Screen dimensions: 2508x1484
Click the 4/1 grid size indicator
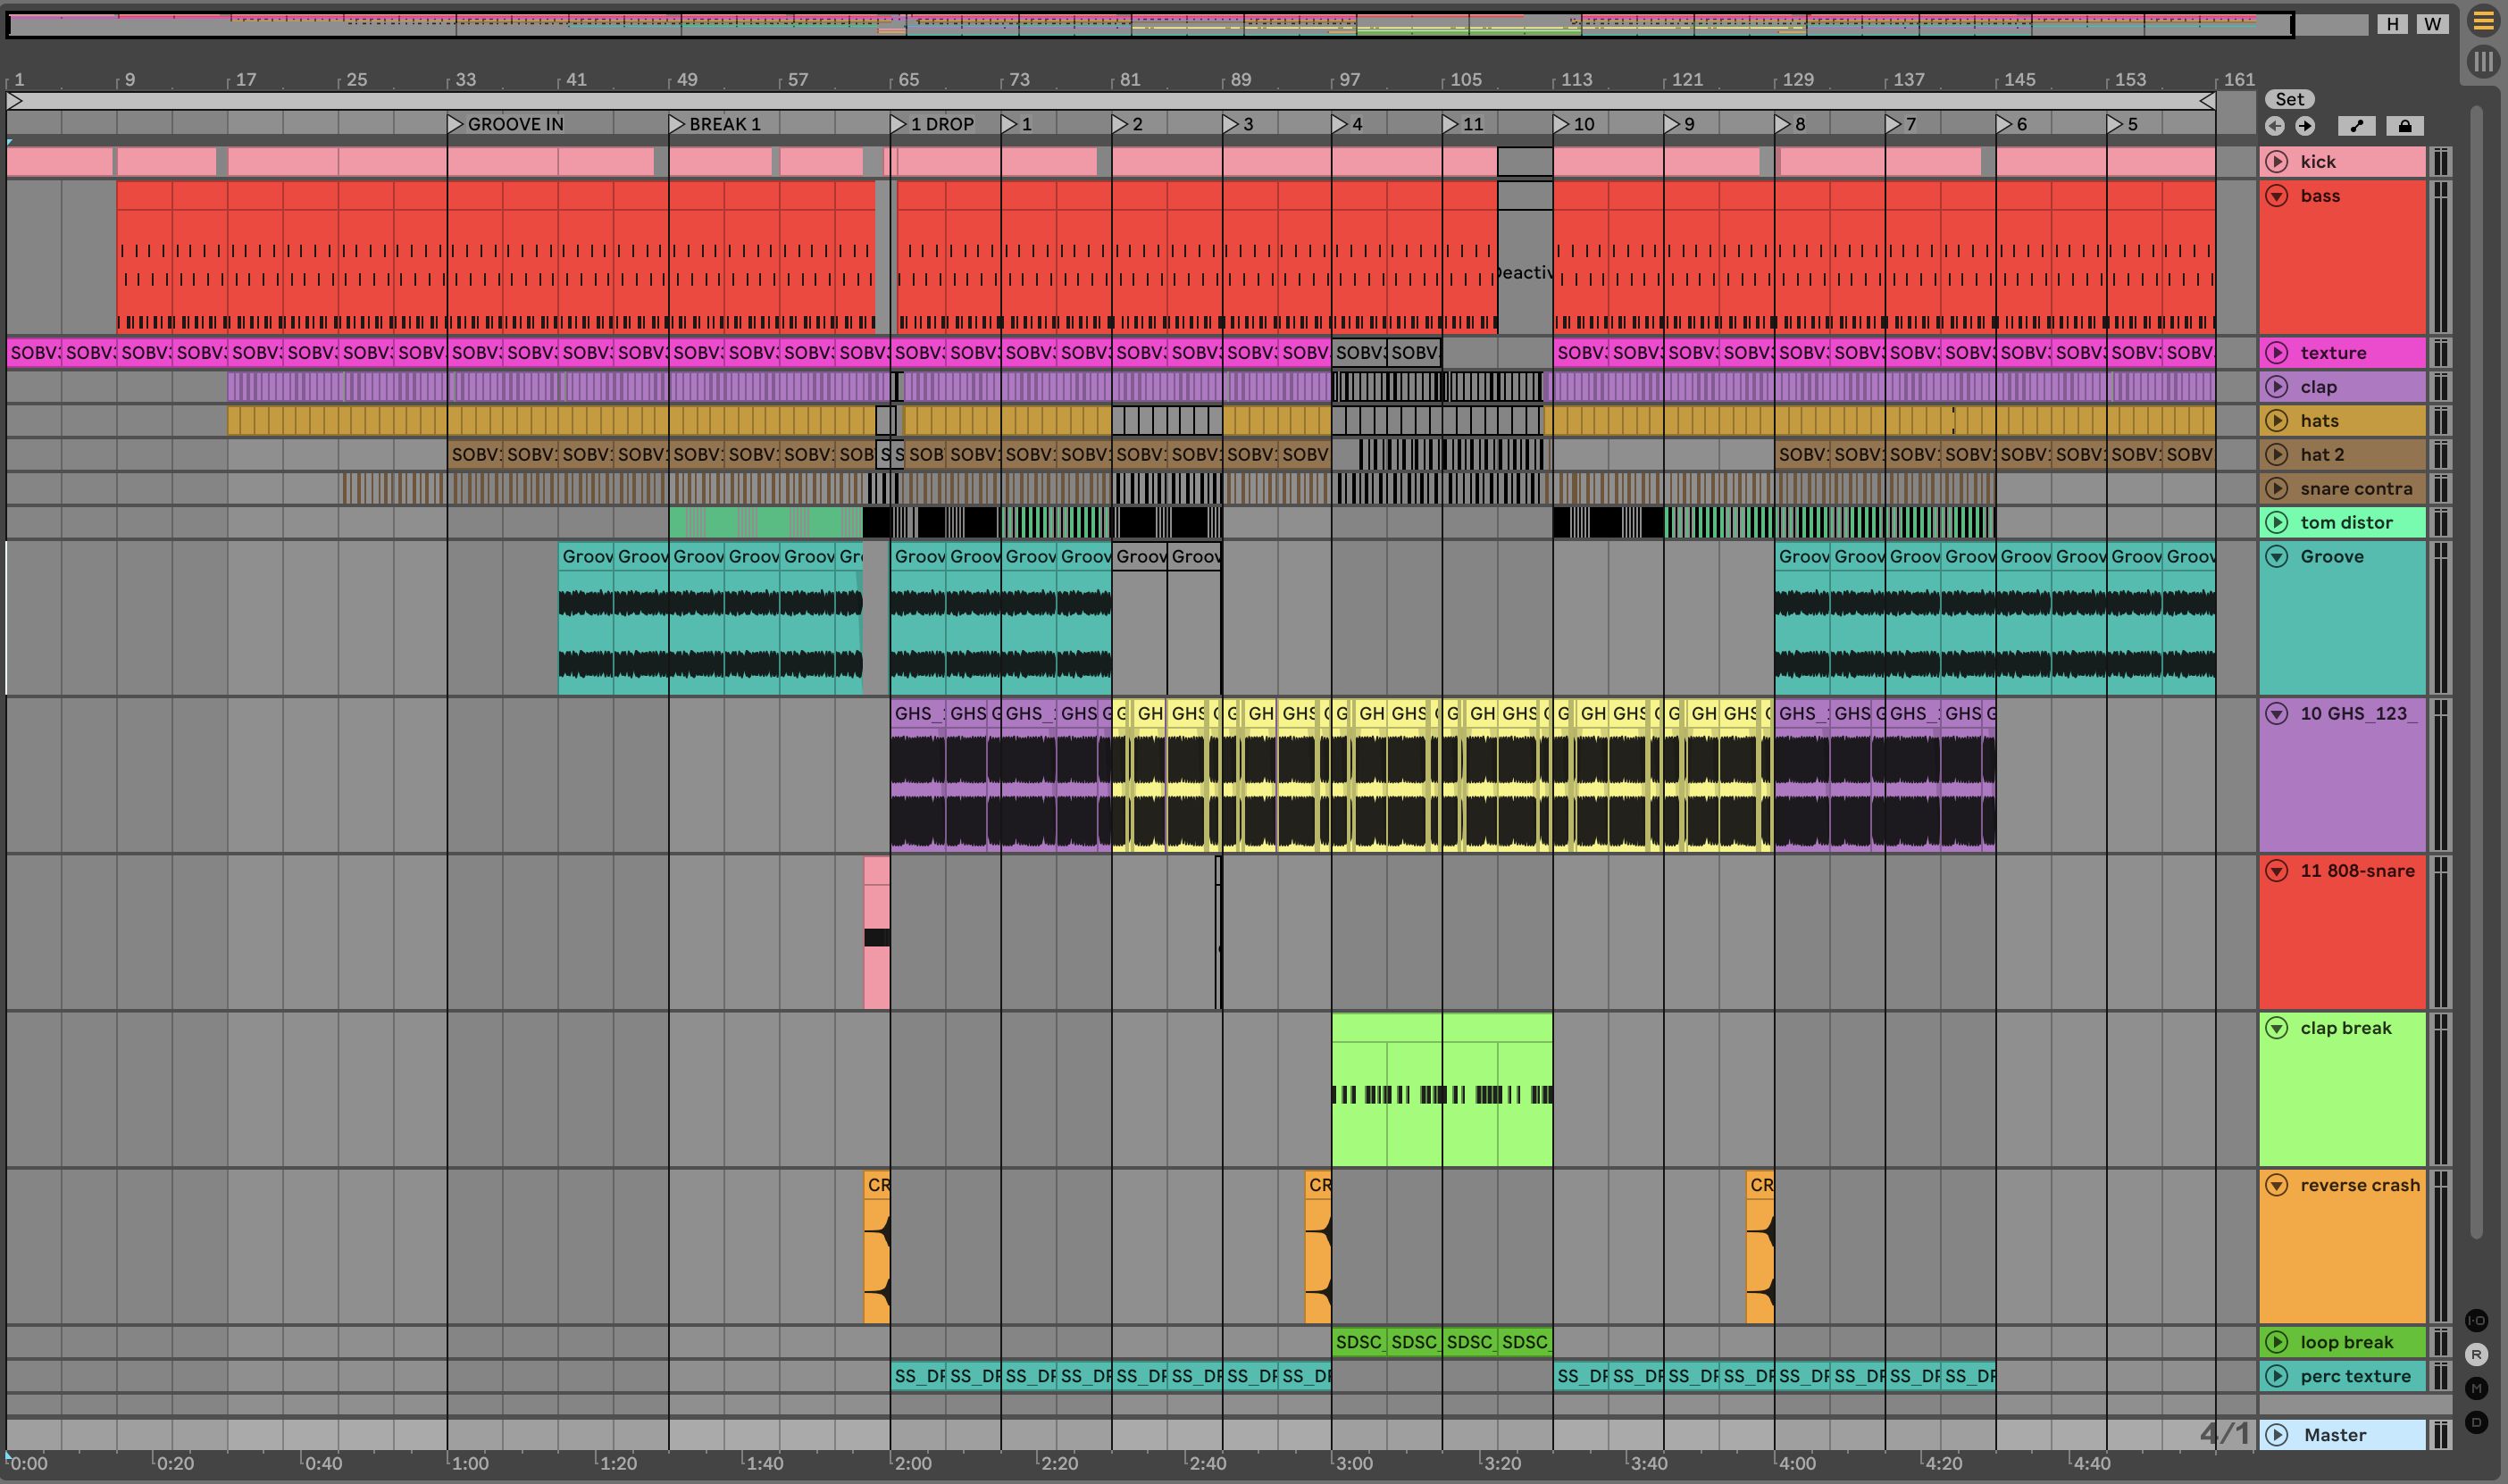point(2224,1434)
